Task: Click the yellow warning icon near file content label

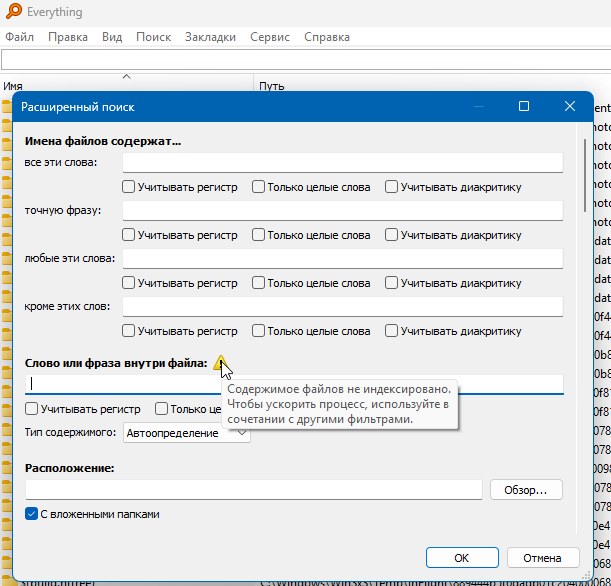Action: (221, 362)
